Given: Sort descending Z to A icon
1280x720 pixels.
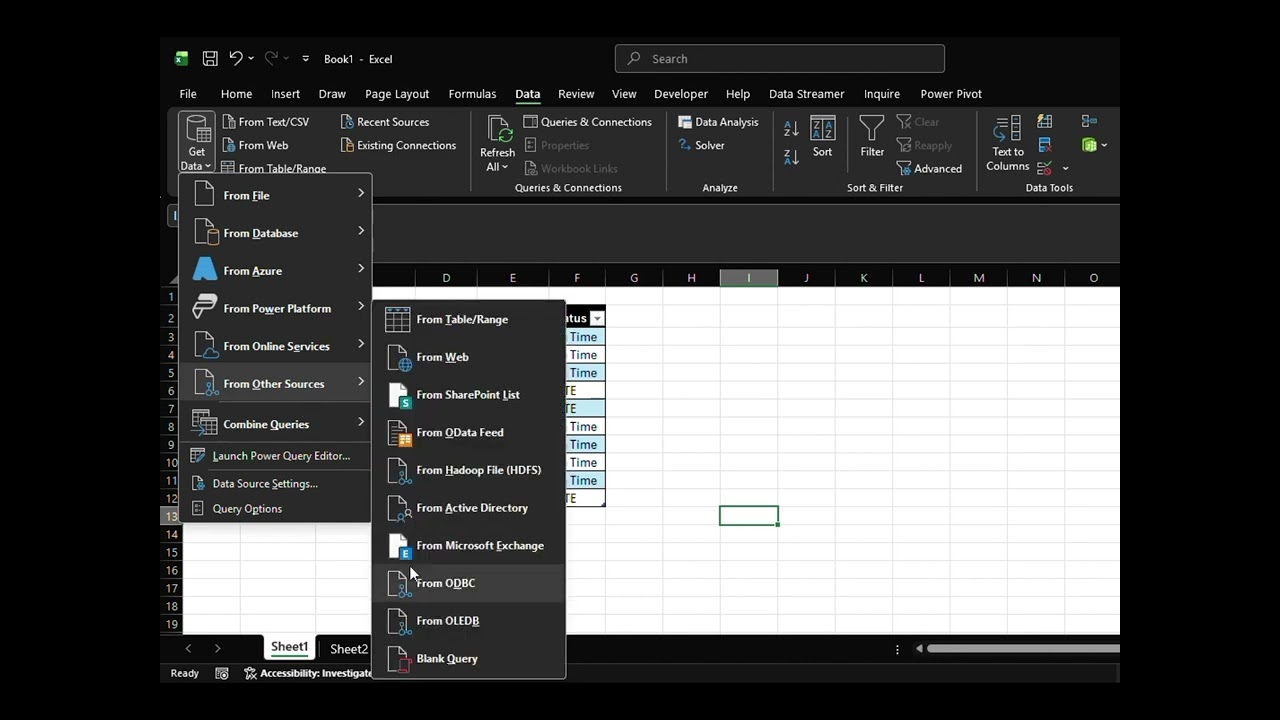Looking at the screenshot, I should (x=791, y=157).
